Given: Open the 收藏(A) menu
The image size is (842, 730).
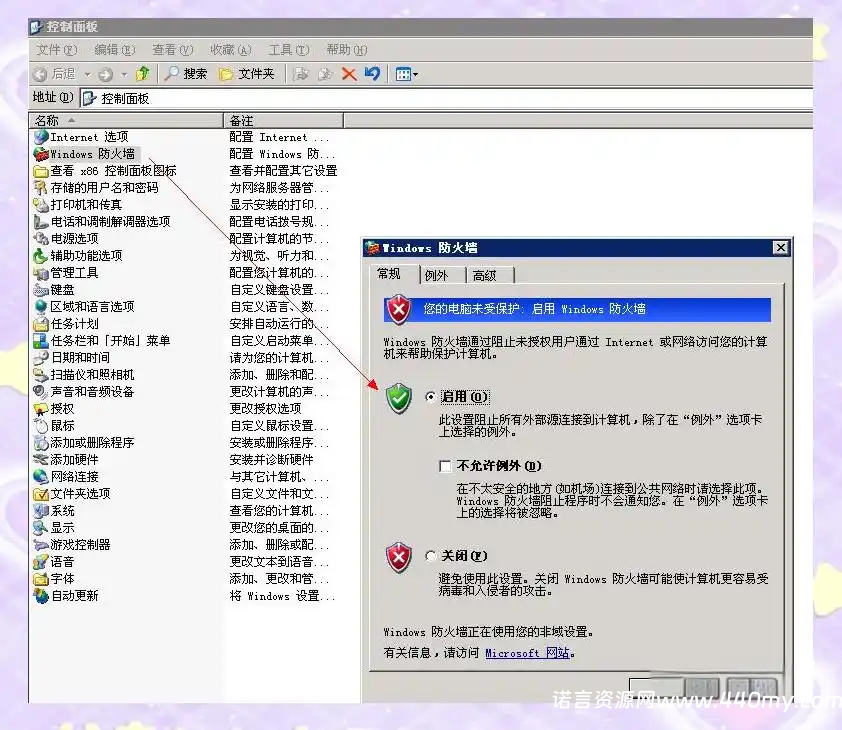Looking at the screenshot, I should tap(230, 50).
